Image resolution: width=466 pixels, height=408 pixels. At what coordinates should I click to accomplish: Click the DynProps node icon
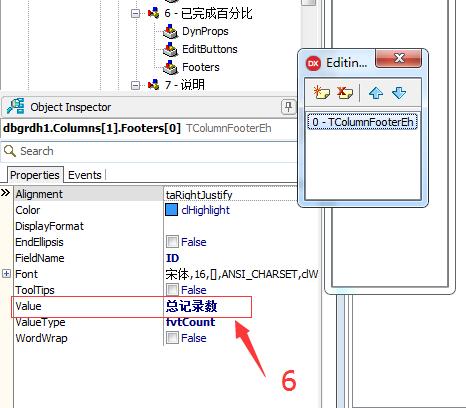pyautogui.click(x=171, y=31)
